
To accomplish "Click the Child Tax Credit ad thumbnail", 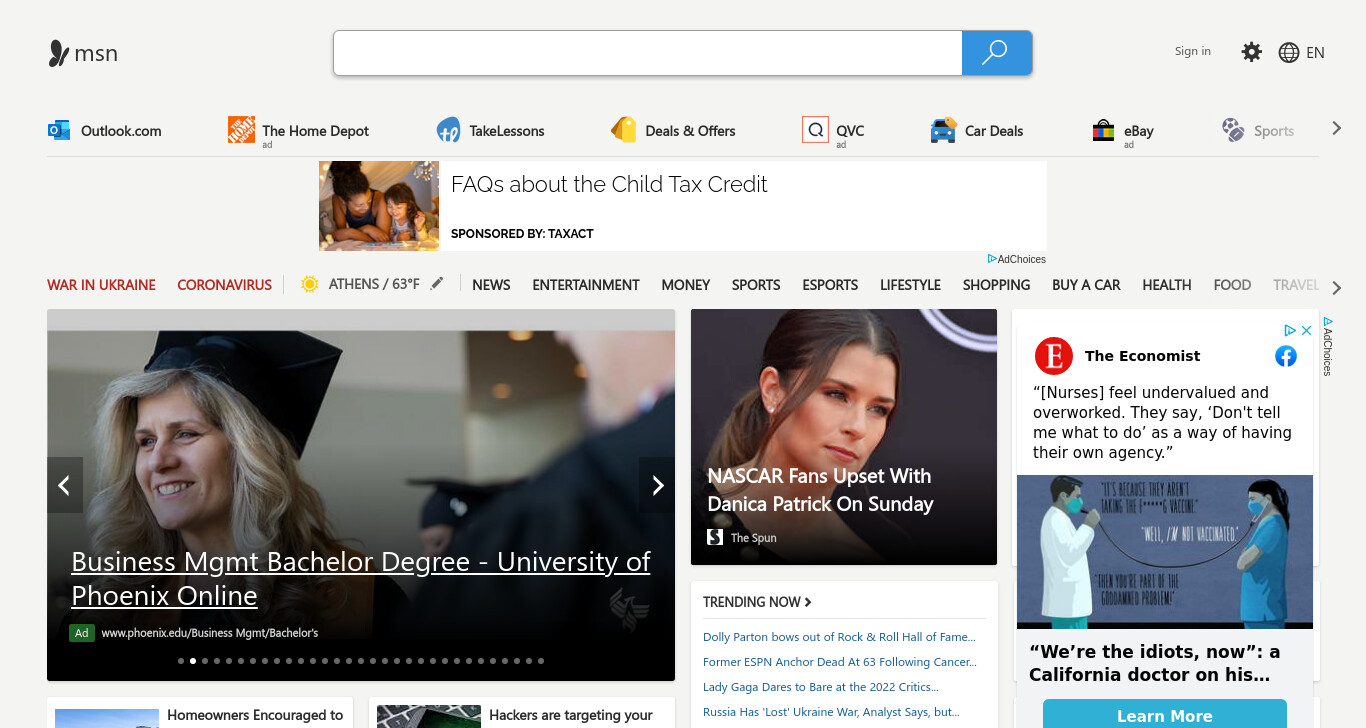I will (x=379, y=206).
